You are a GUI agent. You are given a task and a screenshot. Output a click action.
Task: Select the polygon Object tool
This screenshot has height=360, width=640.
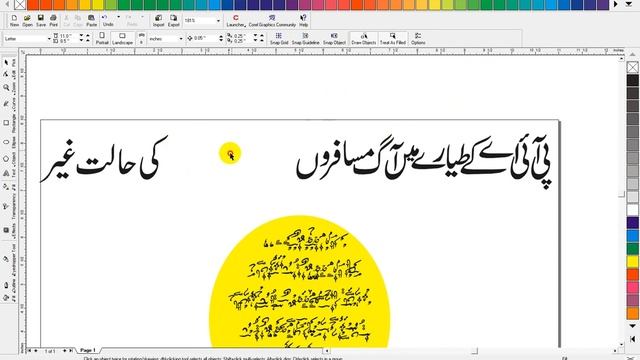(x=6, y=159)
